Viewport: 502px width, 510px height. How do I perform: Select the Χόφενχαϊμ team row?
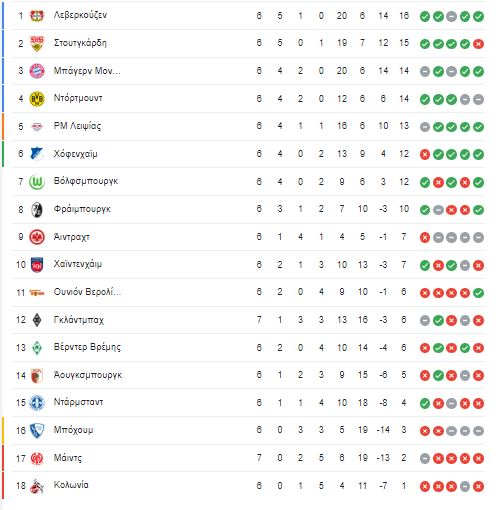tap(248, 154)
